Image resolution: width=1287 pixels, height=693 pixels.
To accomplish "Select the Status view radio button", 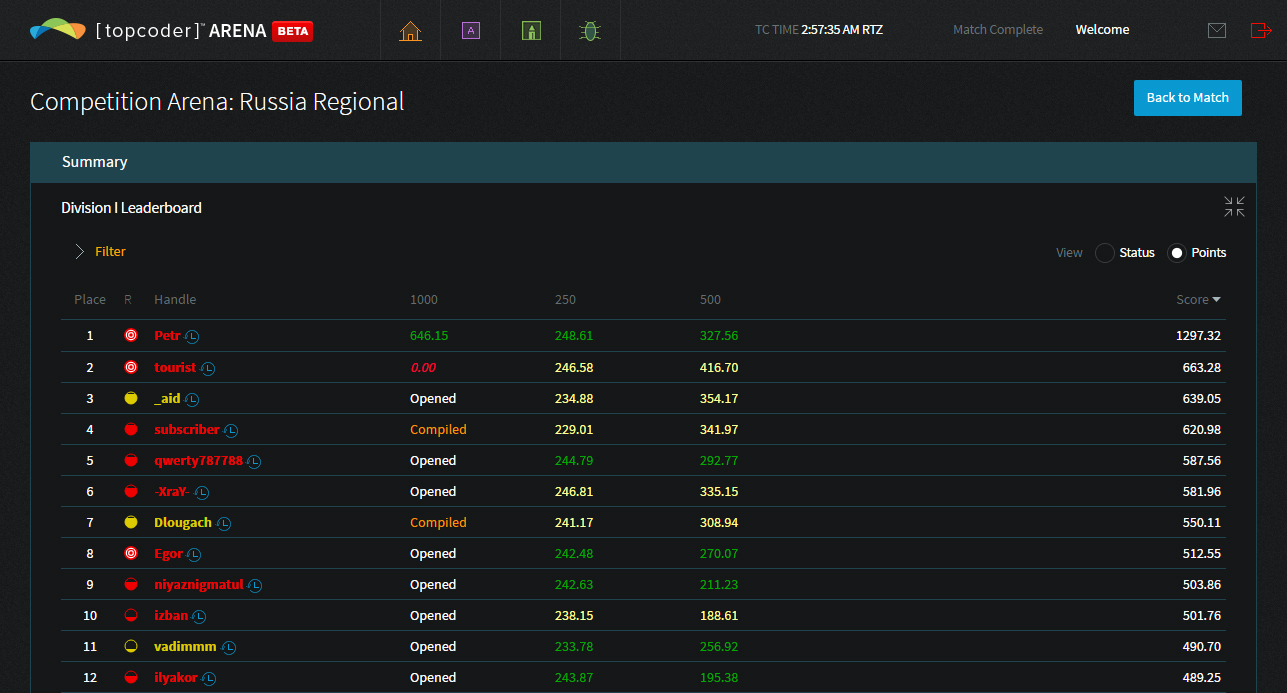I will (x=1105, y=253).
